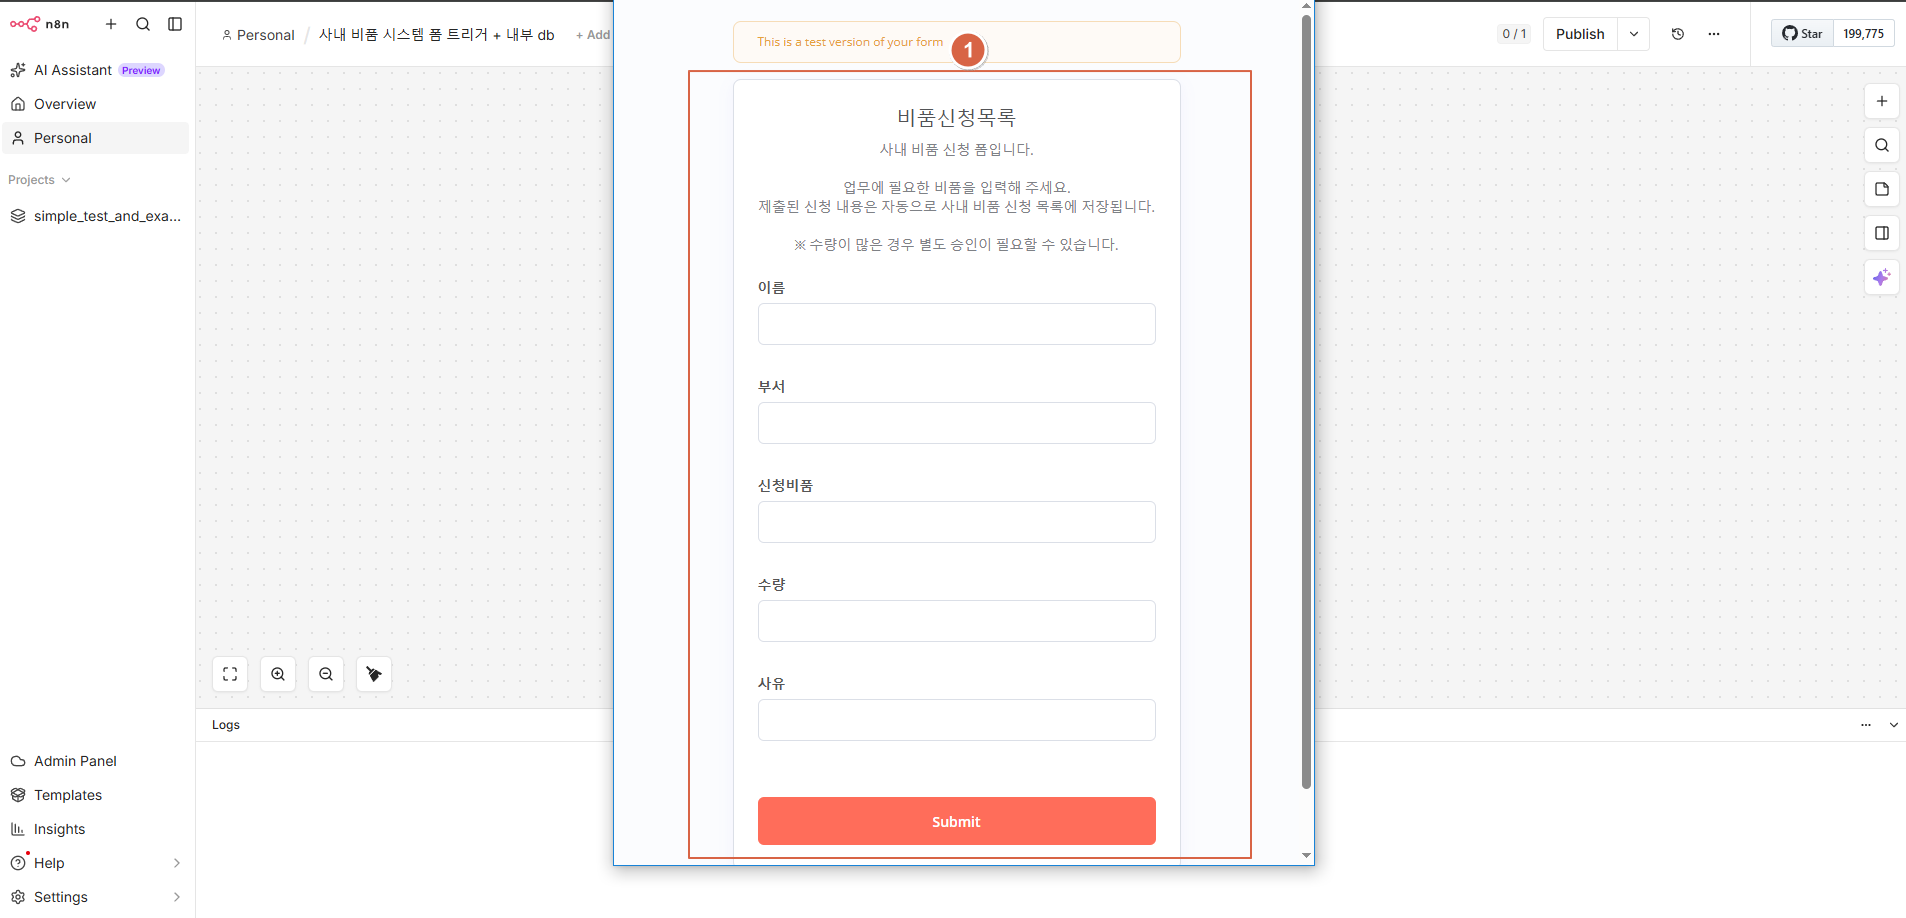Image resolution: width=1906 pixels, height=918 pixels.
Task: Expand the Logs panel chevron
Action: 1894,725
